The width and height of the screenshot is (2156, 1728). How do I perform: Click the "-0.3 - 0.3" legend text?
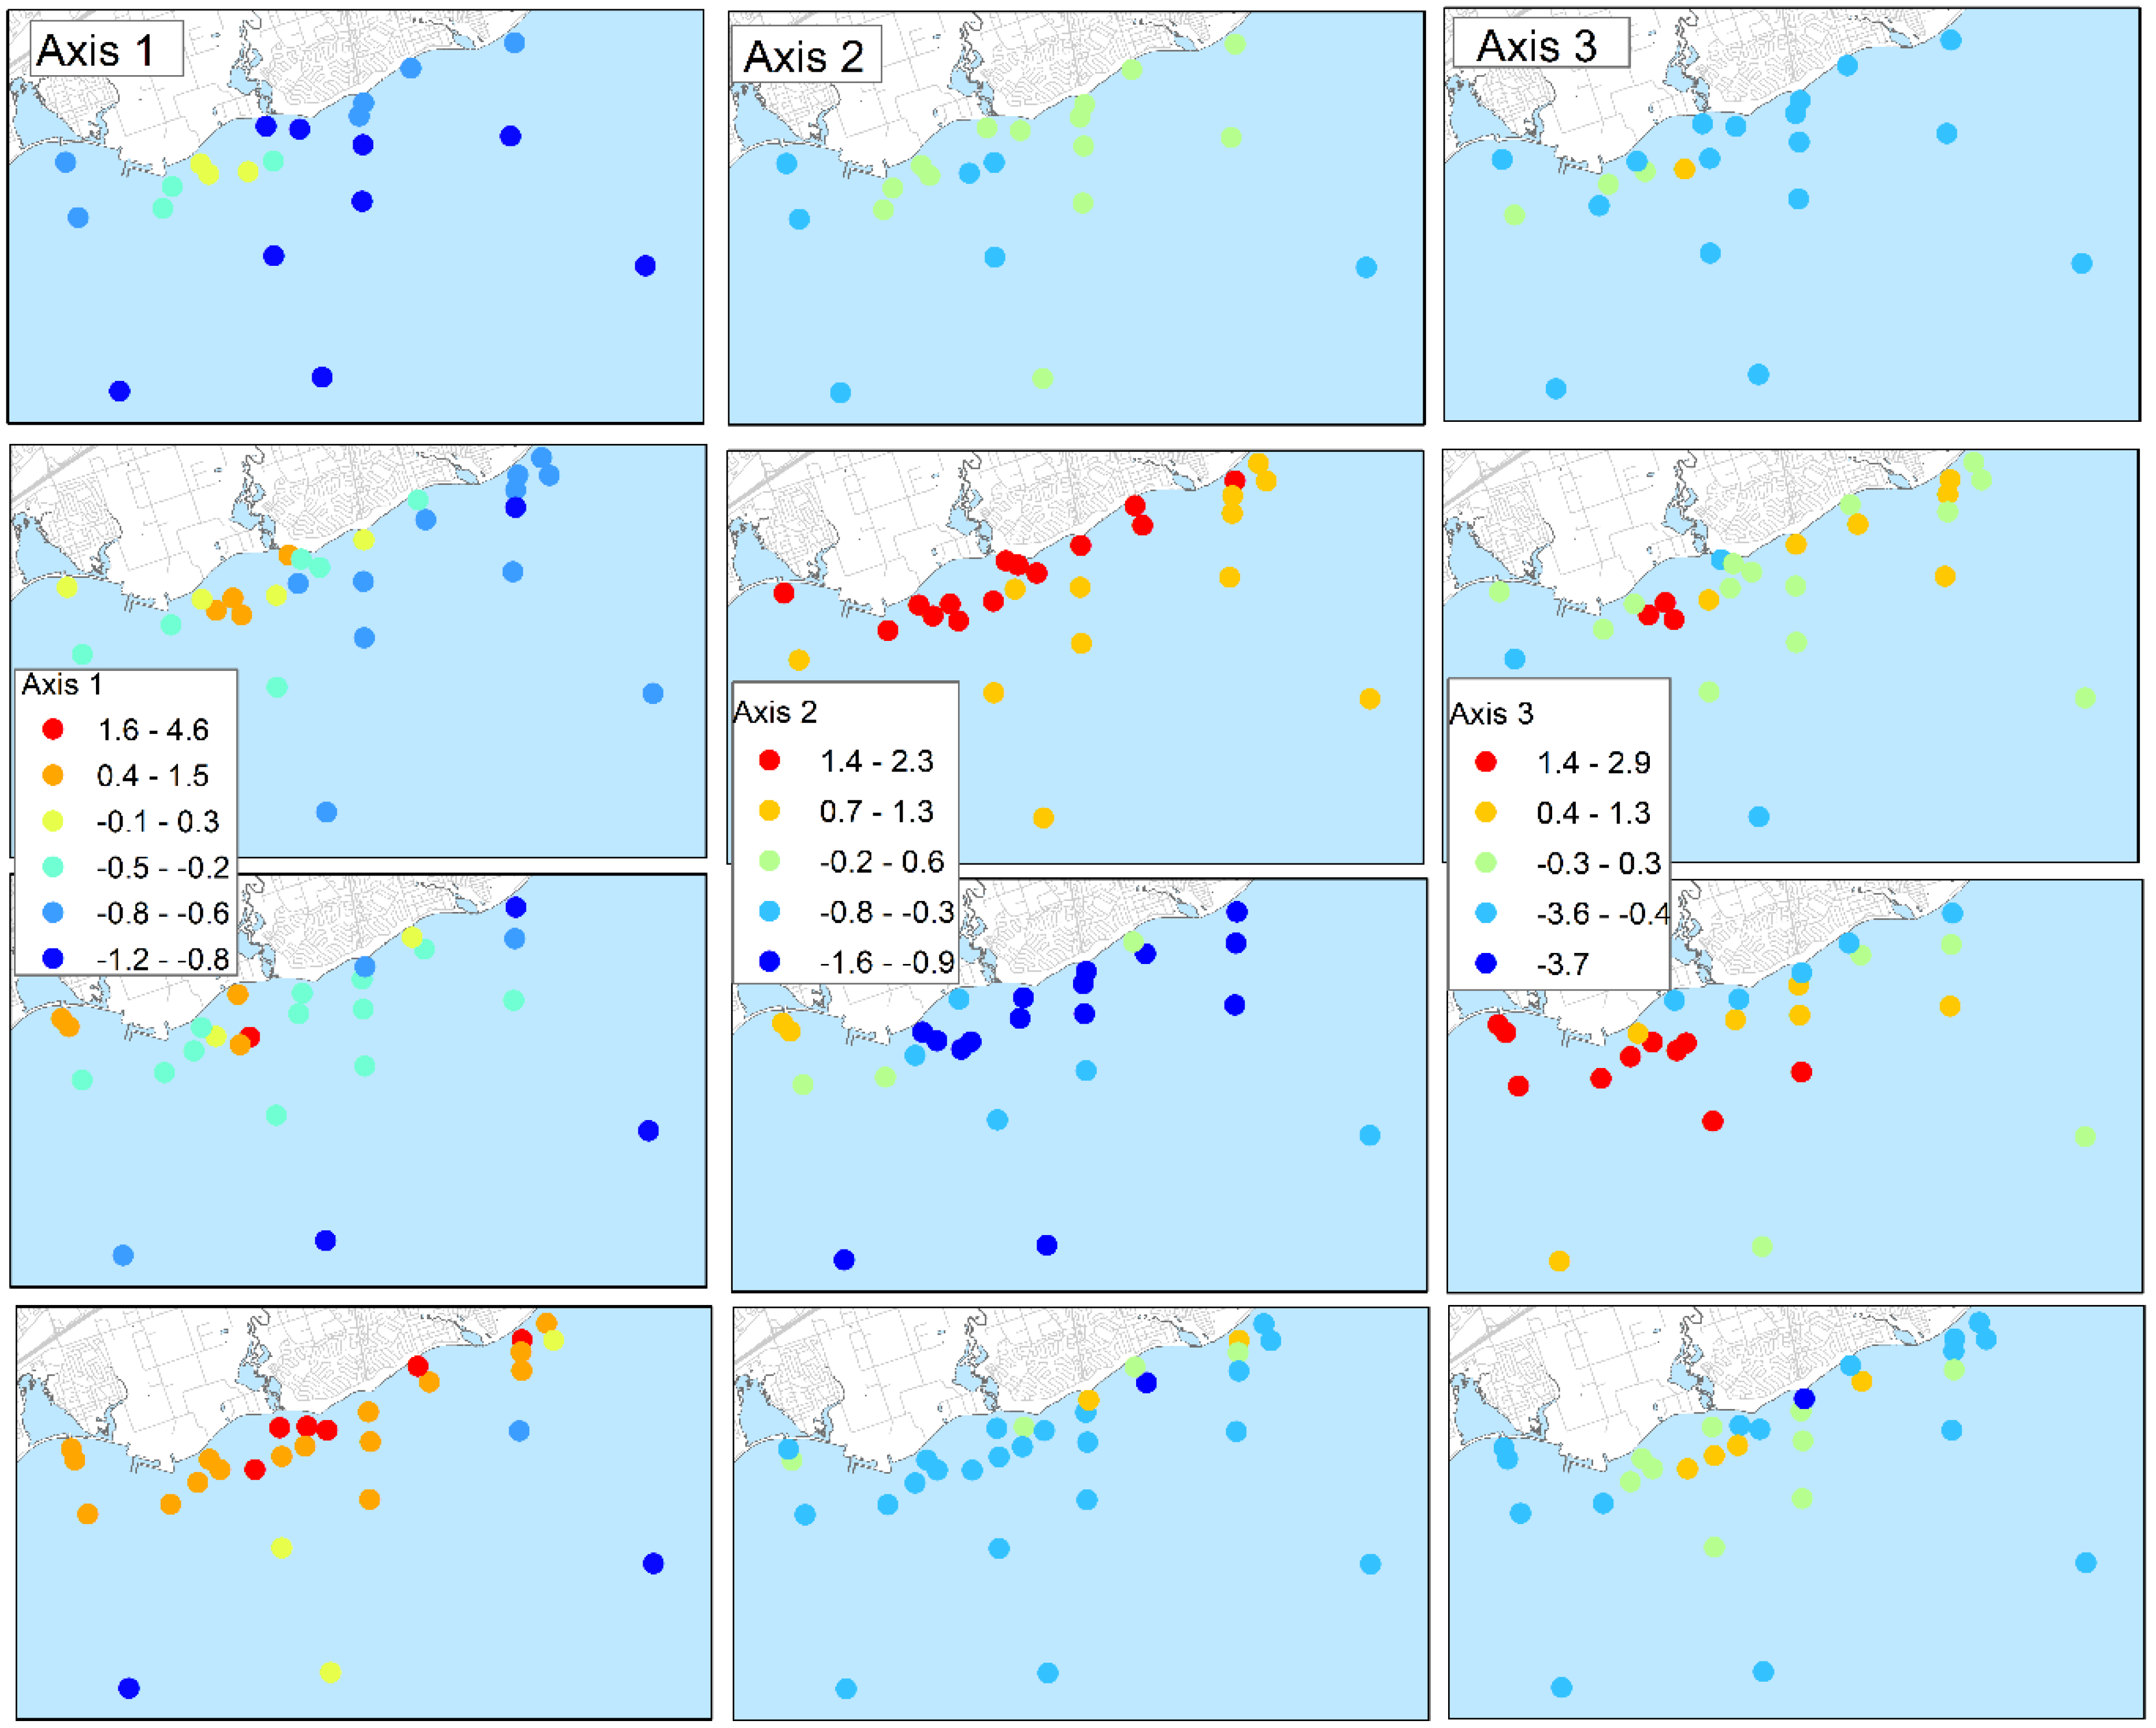point(1598,863)
